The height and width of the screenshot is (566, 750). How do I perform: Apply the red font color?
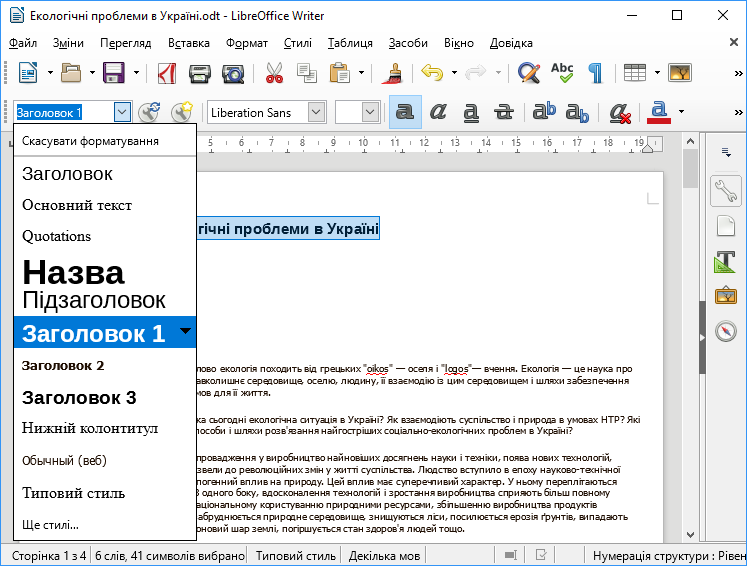pyautogui.click(x=659, y=112)
